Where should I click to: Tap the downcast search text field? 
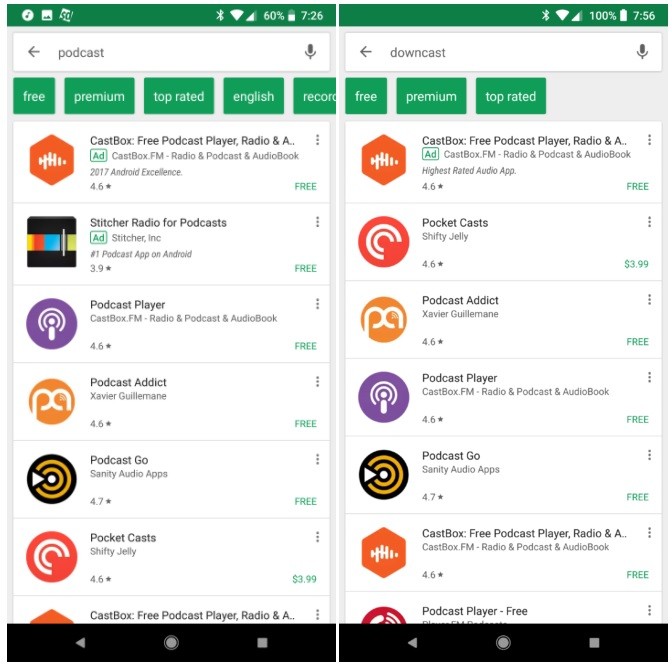pyautogui.click(x=503, y=52)
